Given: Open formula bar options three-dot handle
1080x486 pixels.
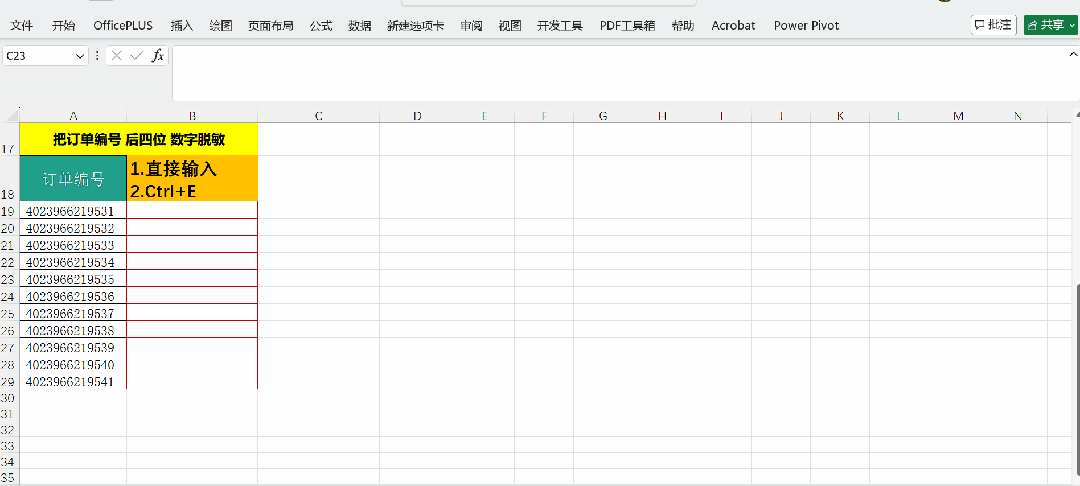Looking at the screenshot, I should pos(97,56).
